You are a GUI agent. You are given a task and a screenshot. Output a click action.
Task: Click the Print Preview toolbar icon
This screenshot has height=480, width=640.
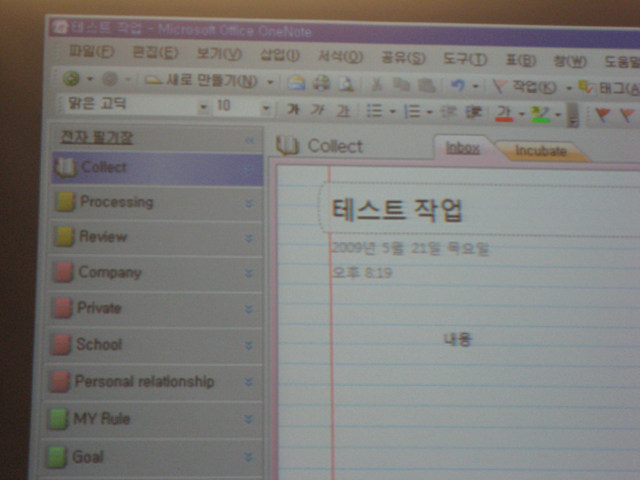pos(346,84)
